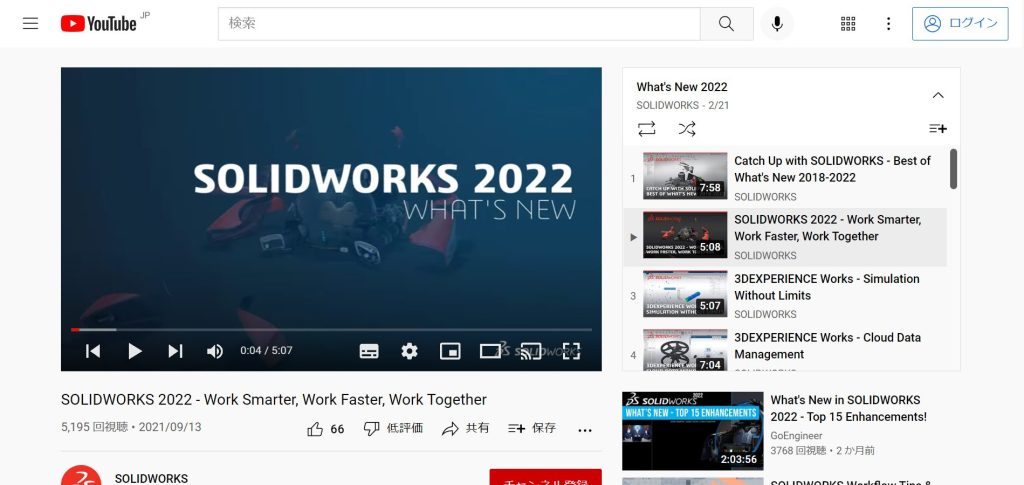Click the video title text
The width and height of the screenshot is (1024, 485).
click(274, 399)
